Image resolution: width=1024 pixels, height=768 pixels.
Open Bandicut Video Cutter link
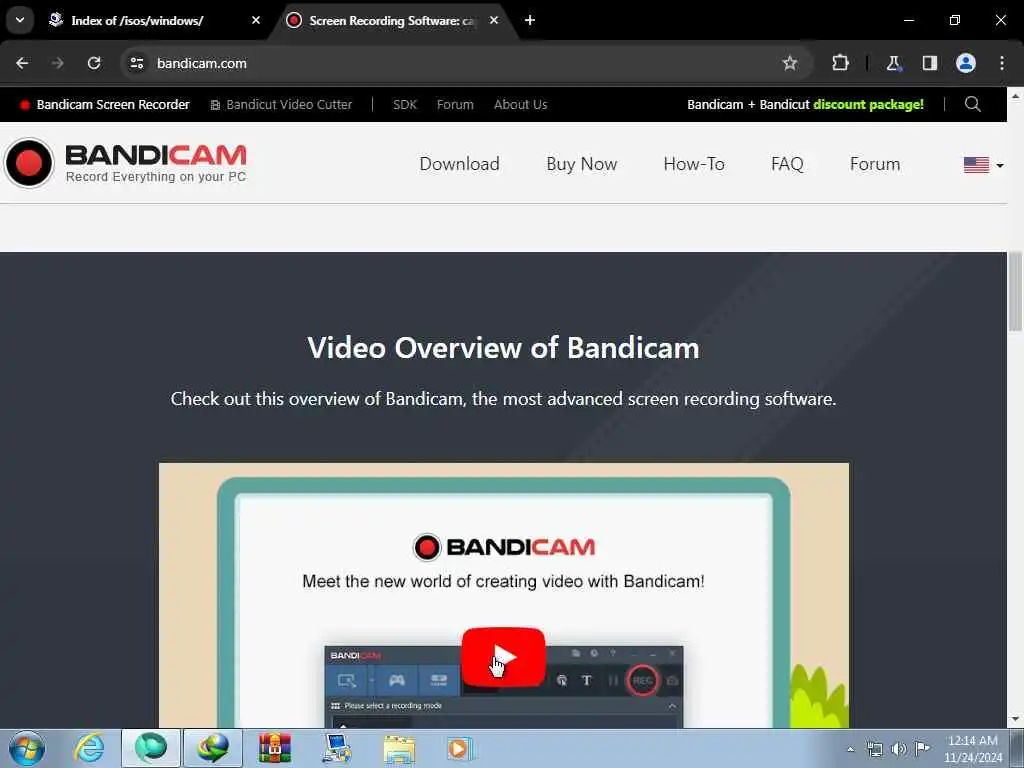click(281, 104)
